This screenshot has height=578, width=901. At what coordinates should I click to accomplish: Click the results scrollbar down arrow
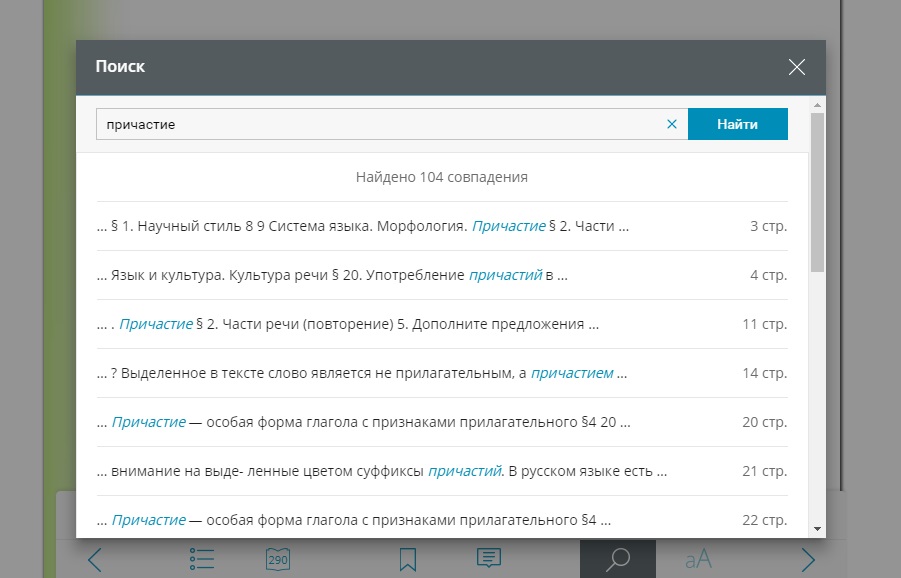tap(817, 529)
